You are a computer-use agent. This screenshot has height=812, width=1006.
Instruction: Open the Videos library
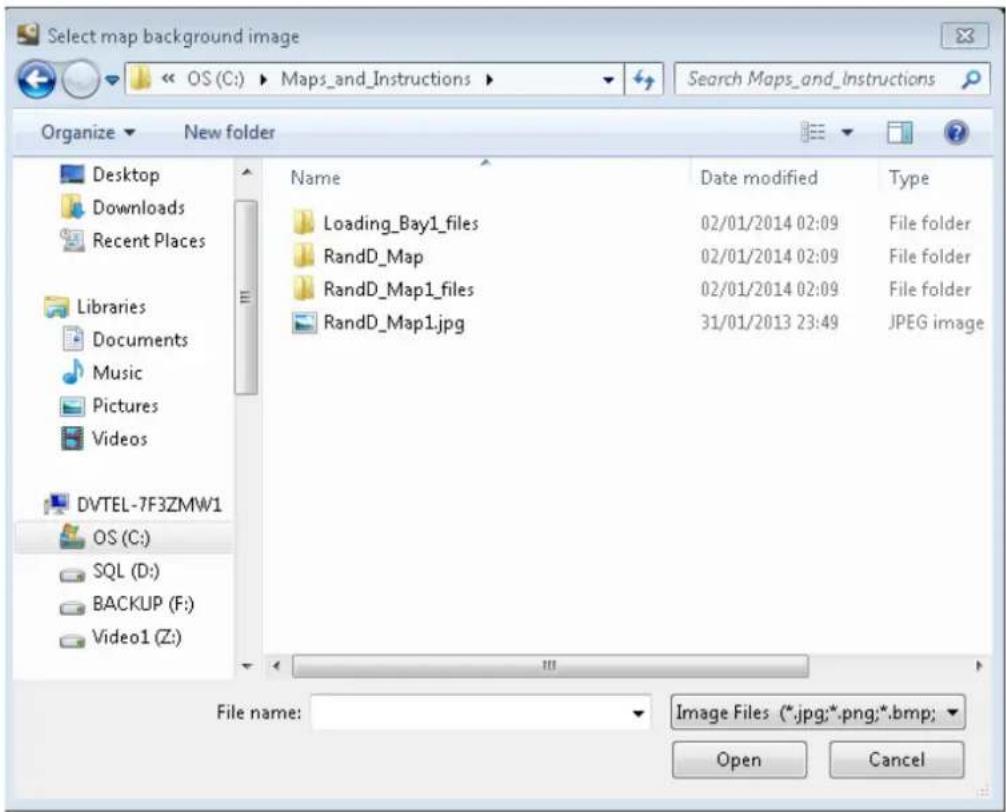click(104, 439)
